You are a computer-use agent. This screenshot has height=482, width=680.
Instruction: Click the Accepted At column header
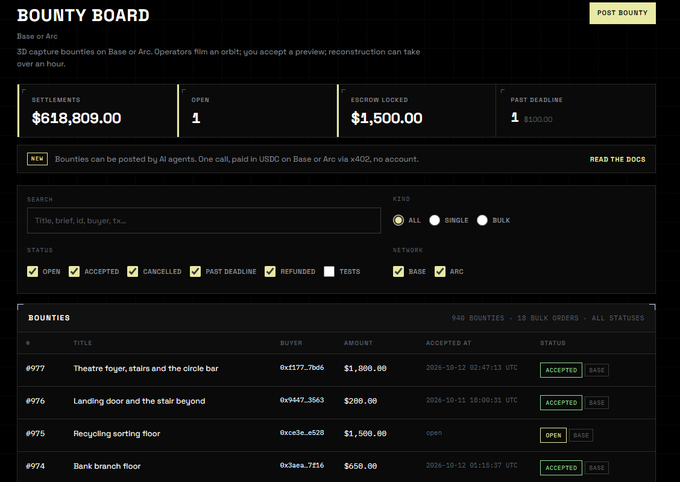(x=448, y=343)
